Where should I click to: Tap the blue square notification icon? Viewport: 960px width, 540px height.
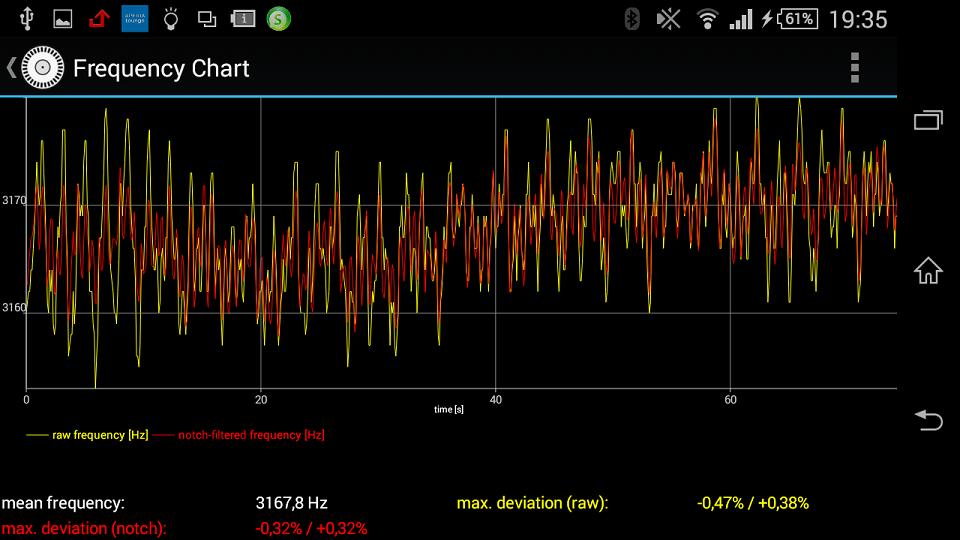pos(135,19)
